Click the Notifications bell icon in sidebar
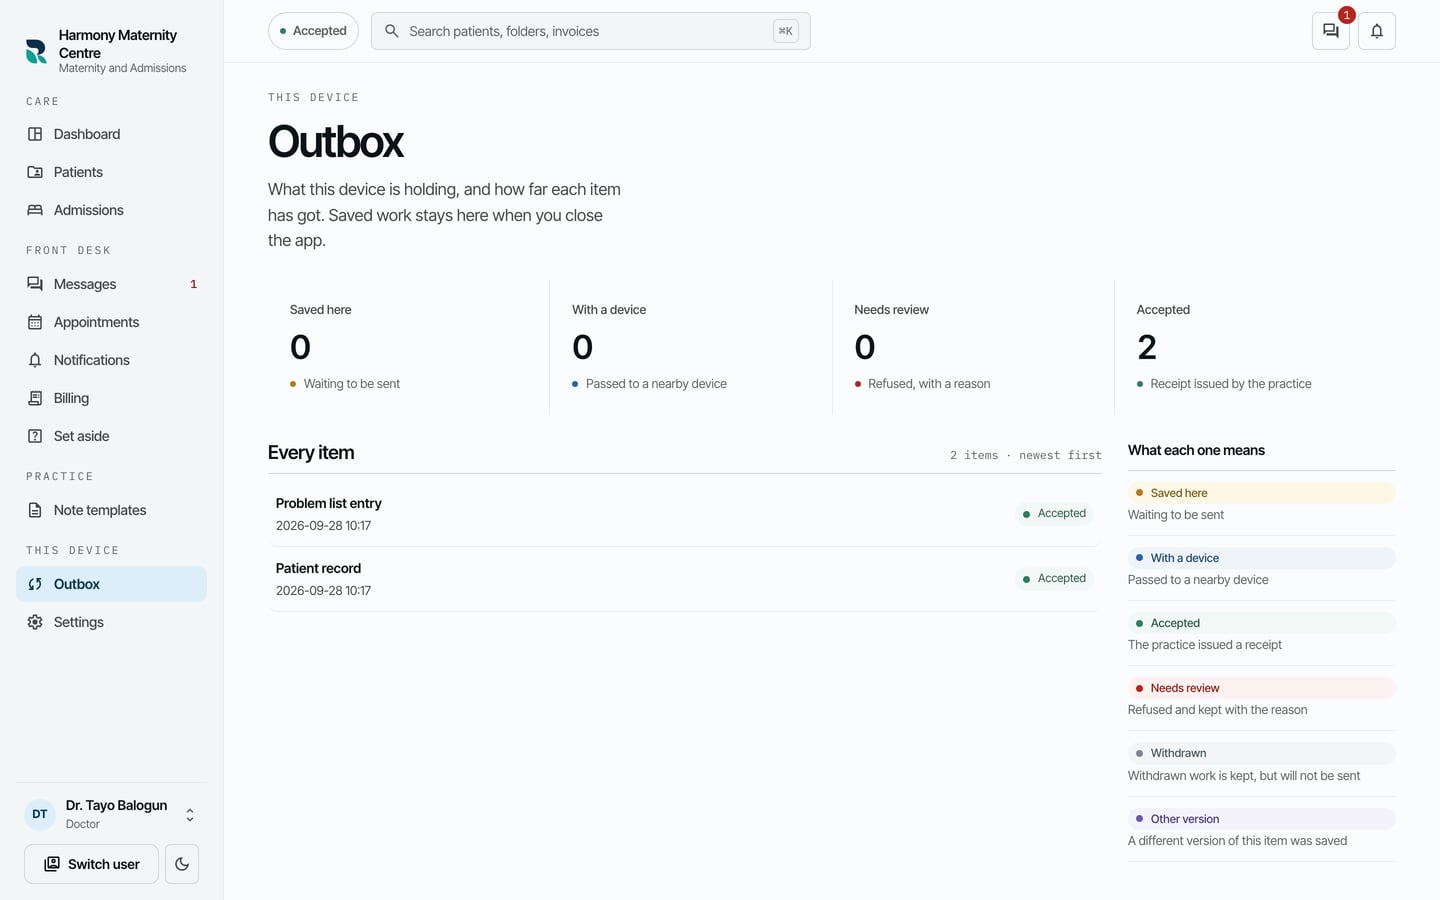 click(35, 360)
